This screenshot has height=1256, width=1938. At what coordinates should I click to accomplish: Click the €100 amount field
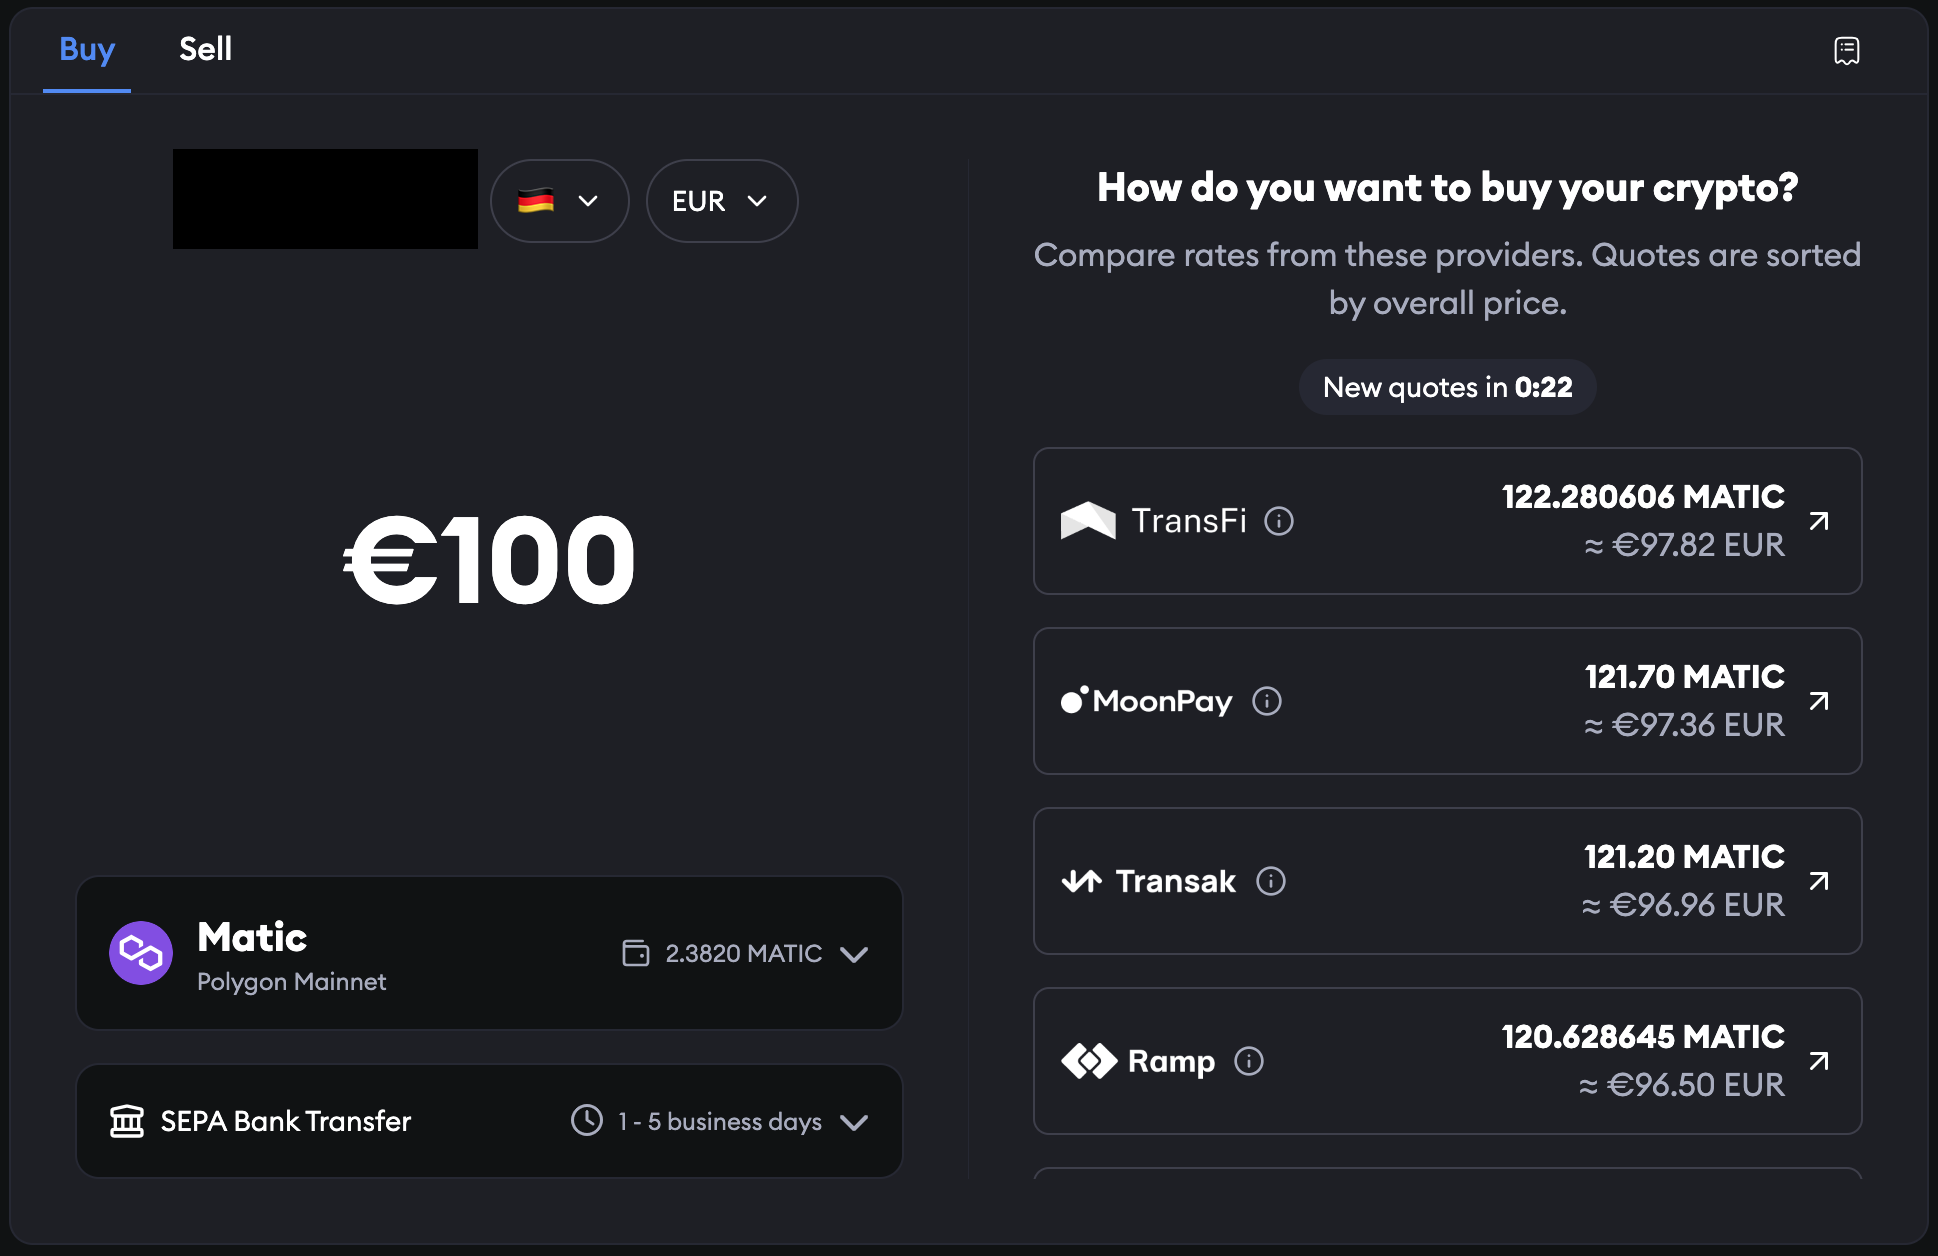(489, 560)
